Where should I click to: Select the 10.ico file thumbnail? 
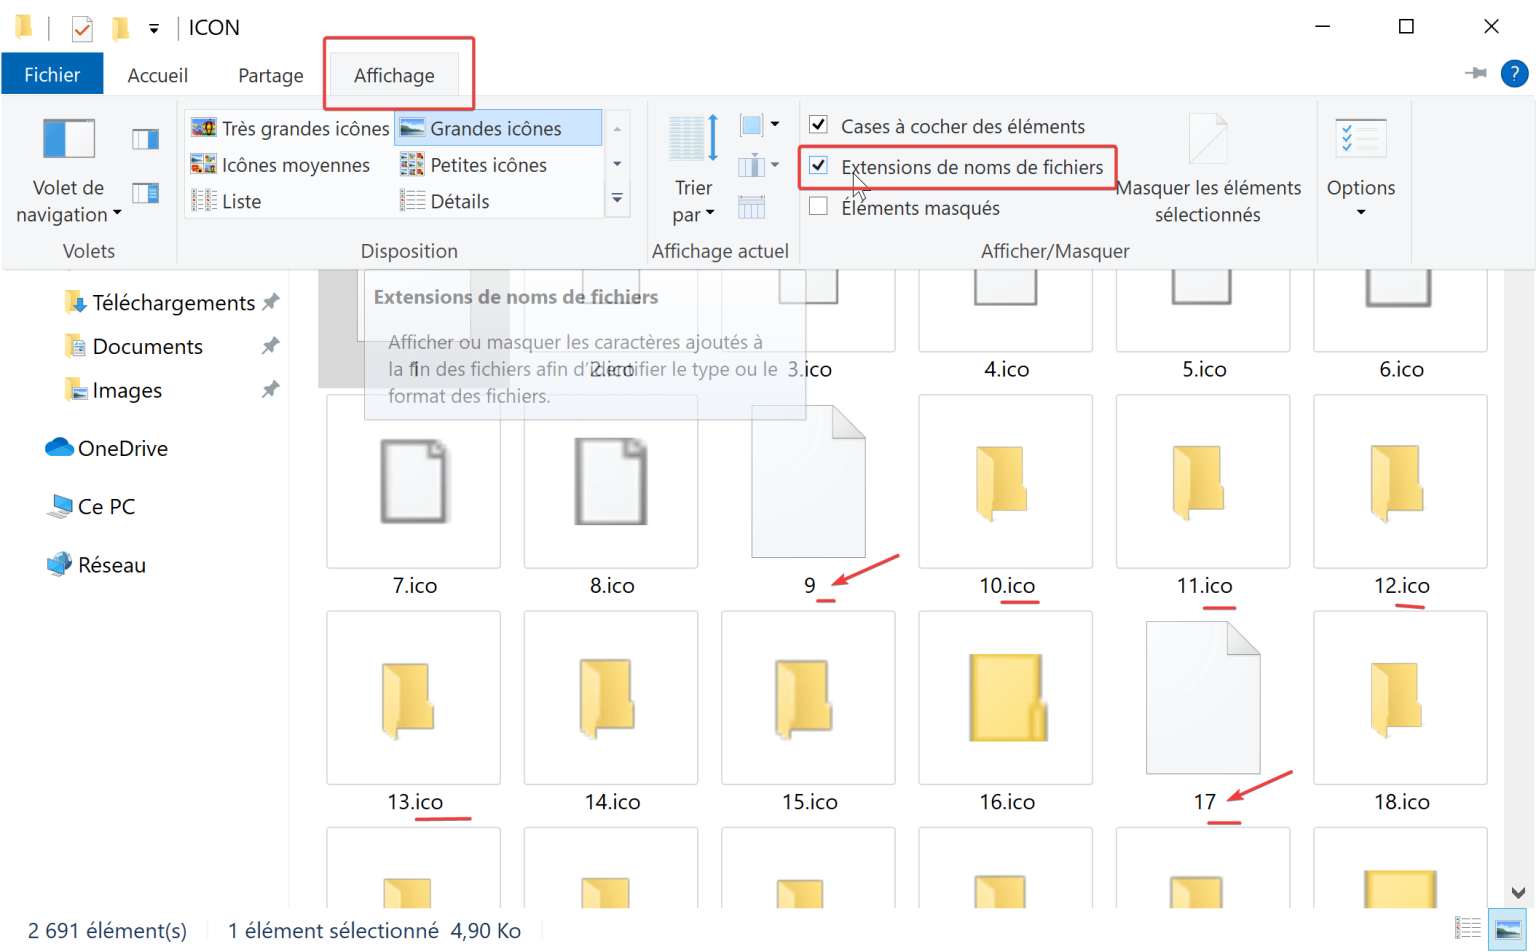pyautogui.click(x=1005, y=481)
